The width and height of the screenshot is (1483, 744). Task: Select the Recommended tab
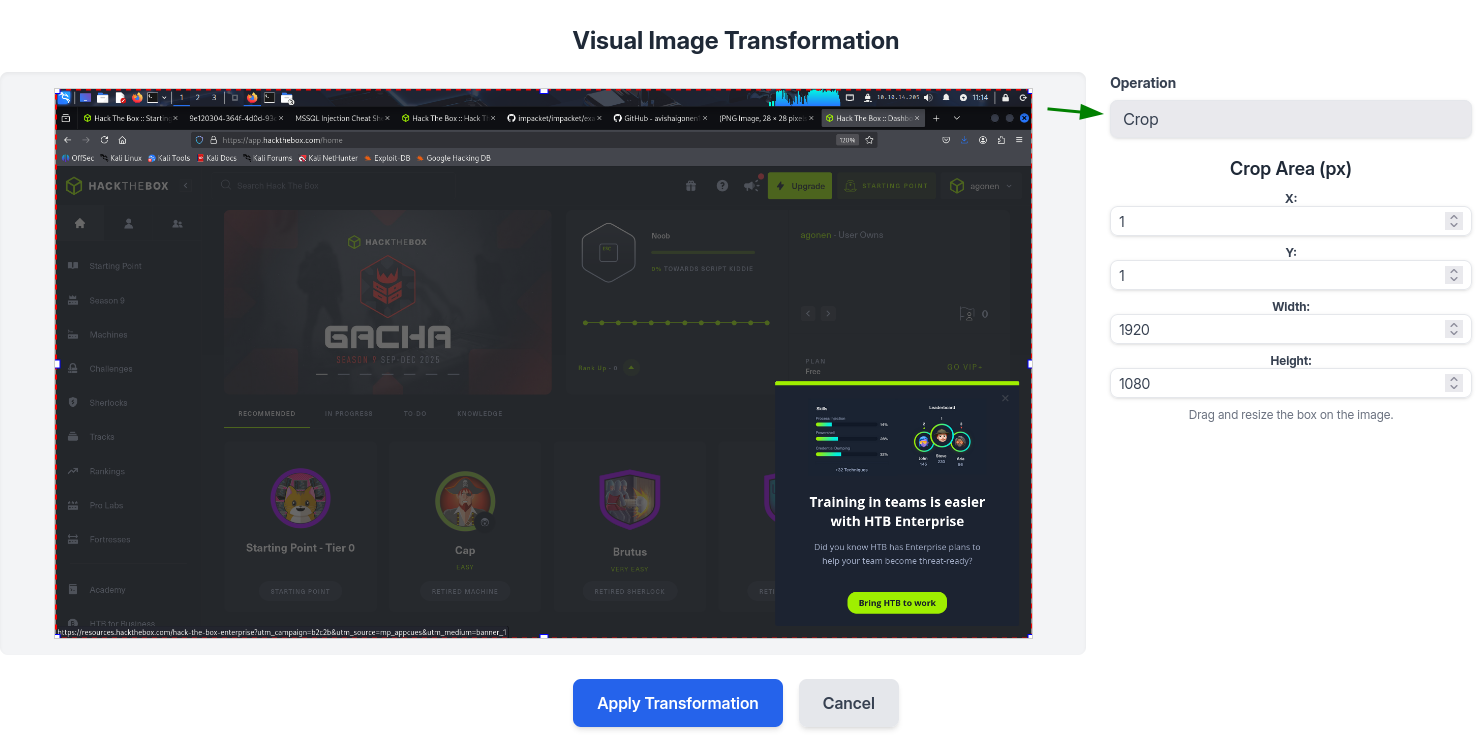[267, 413]
